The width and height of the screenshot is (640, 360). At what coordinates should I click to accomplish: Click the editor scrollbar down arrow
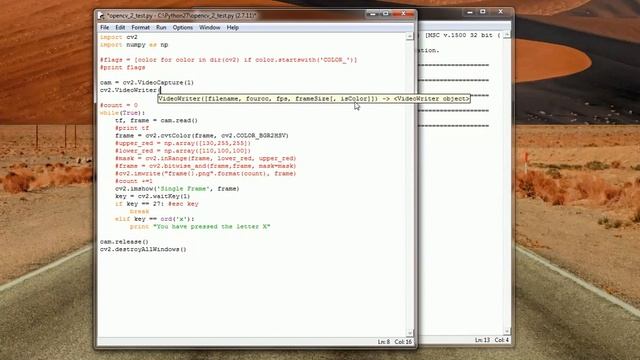click(x=409, y=333)
